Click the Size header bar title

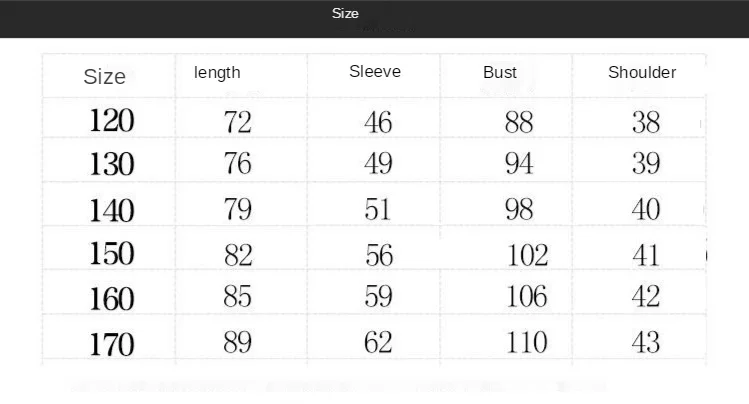[345, 13]
